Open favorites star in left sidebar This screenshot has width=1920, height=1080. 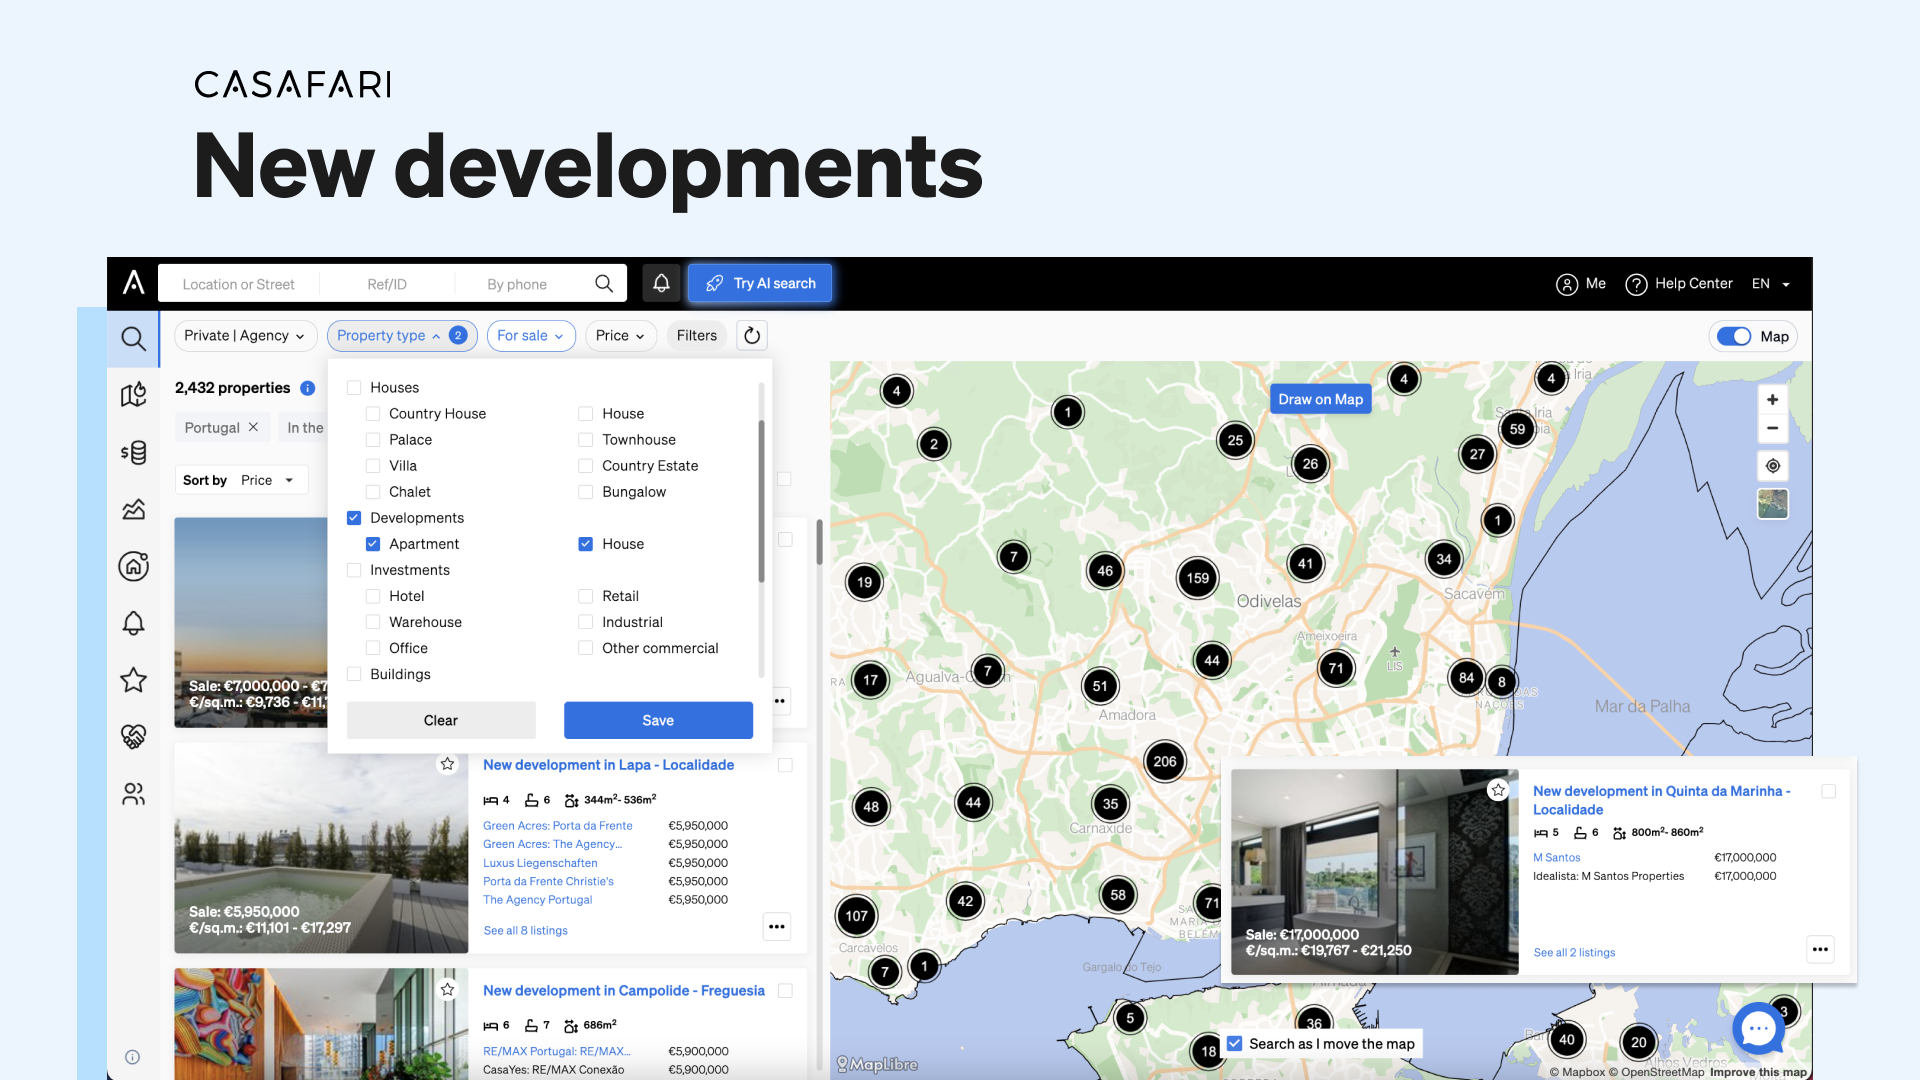134,680
